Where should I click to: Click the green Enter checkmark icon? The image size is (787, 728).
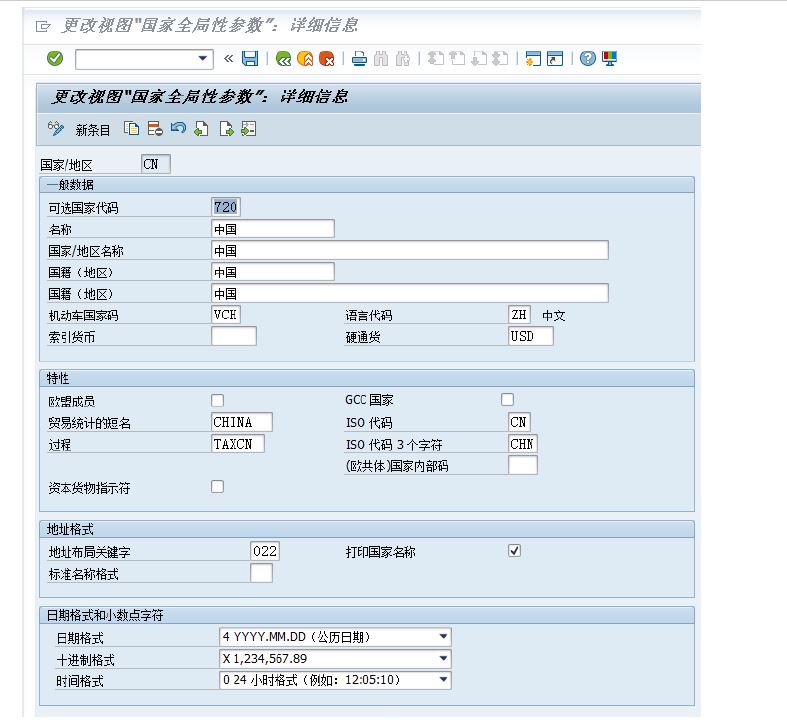[55, 58]
